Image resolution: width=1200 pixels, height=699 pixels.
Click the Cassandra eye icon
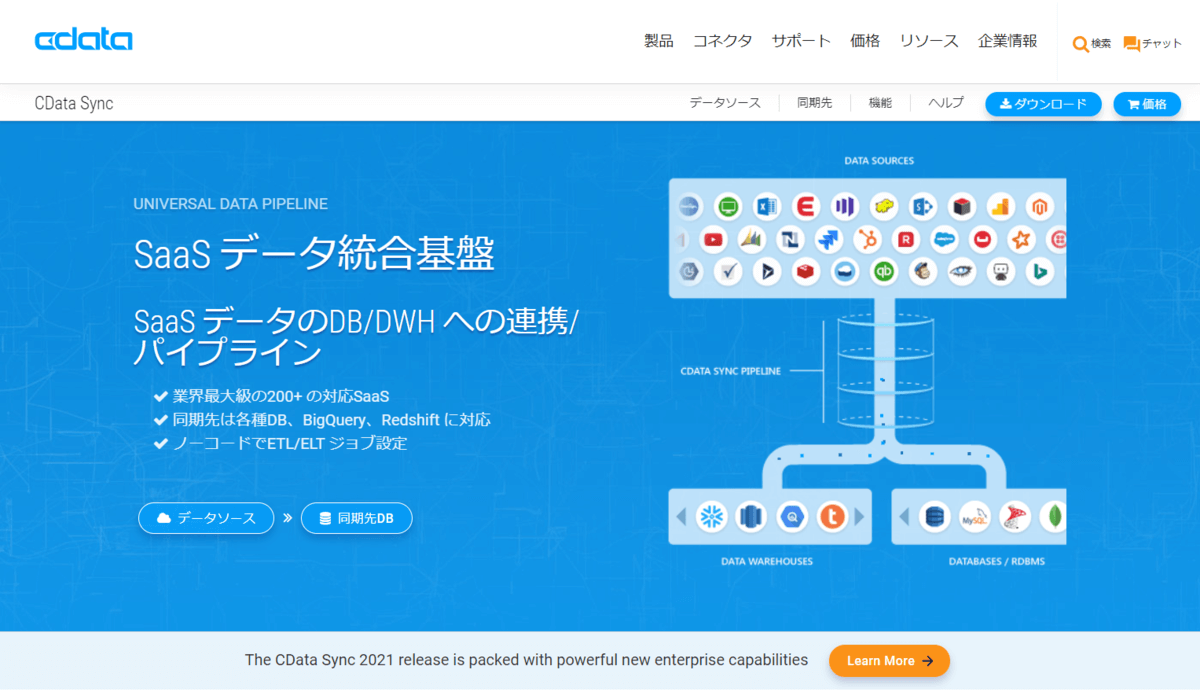click(961, 271)
